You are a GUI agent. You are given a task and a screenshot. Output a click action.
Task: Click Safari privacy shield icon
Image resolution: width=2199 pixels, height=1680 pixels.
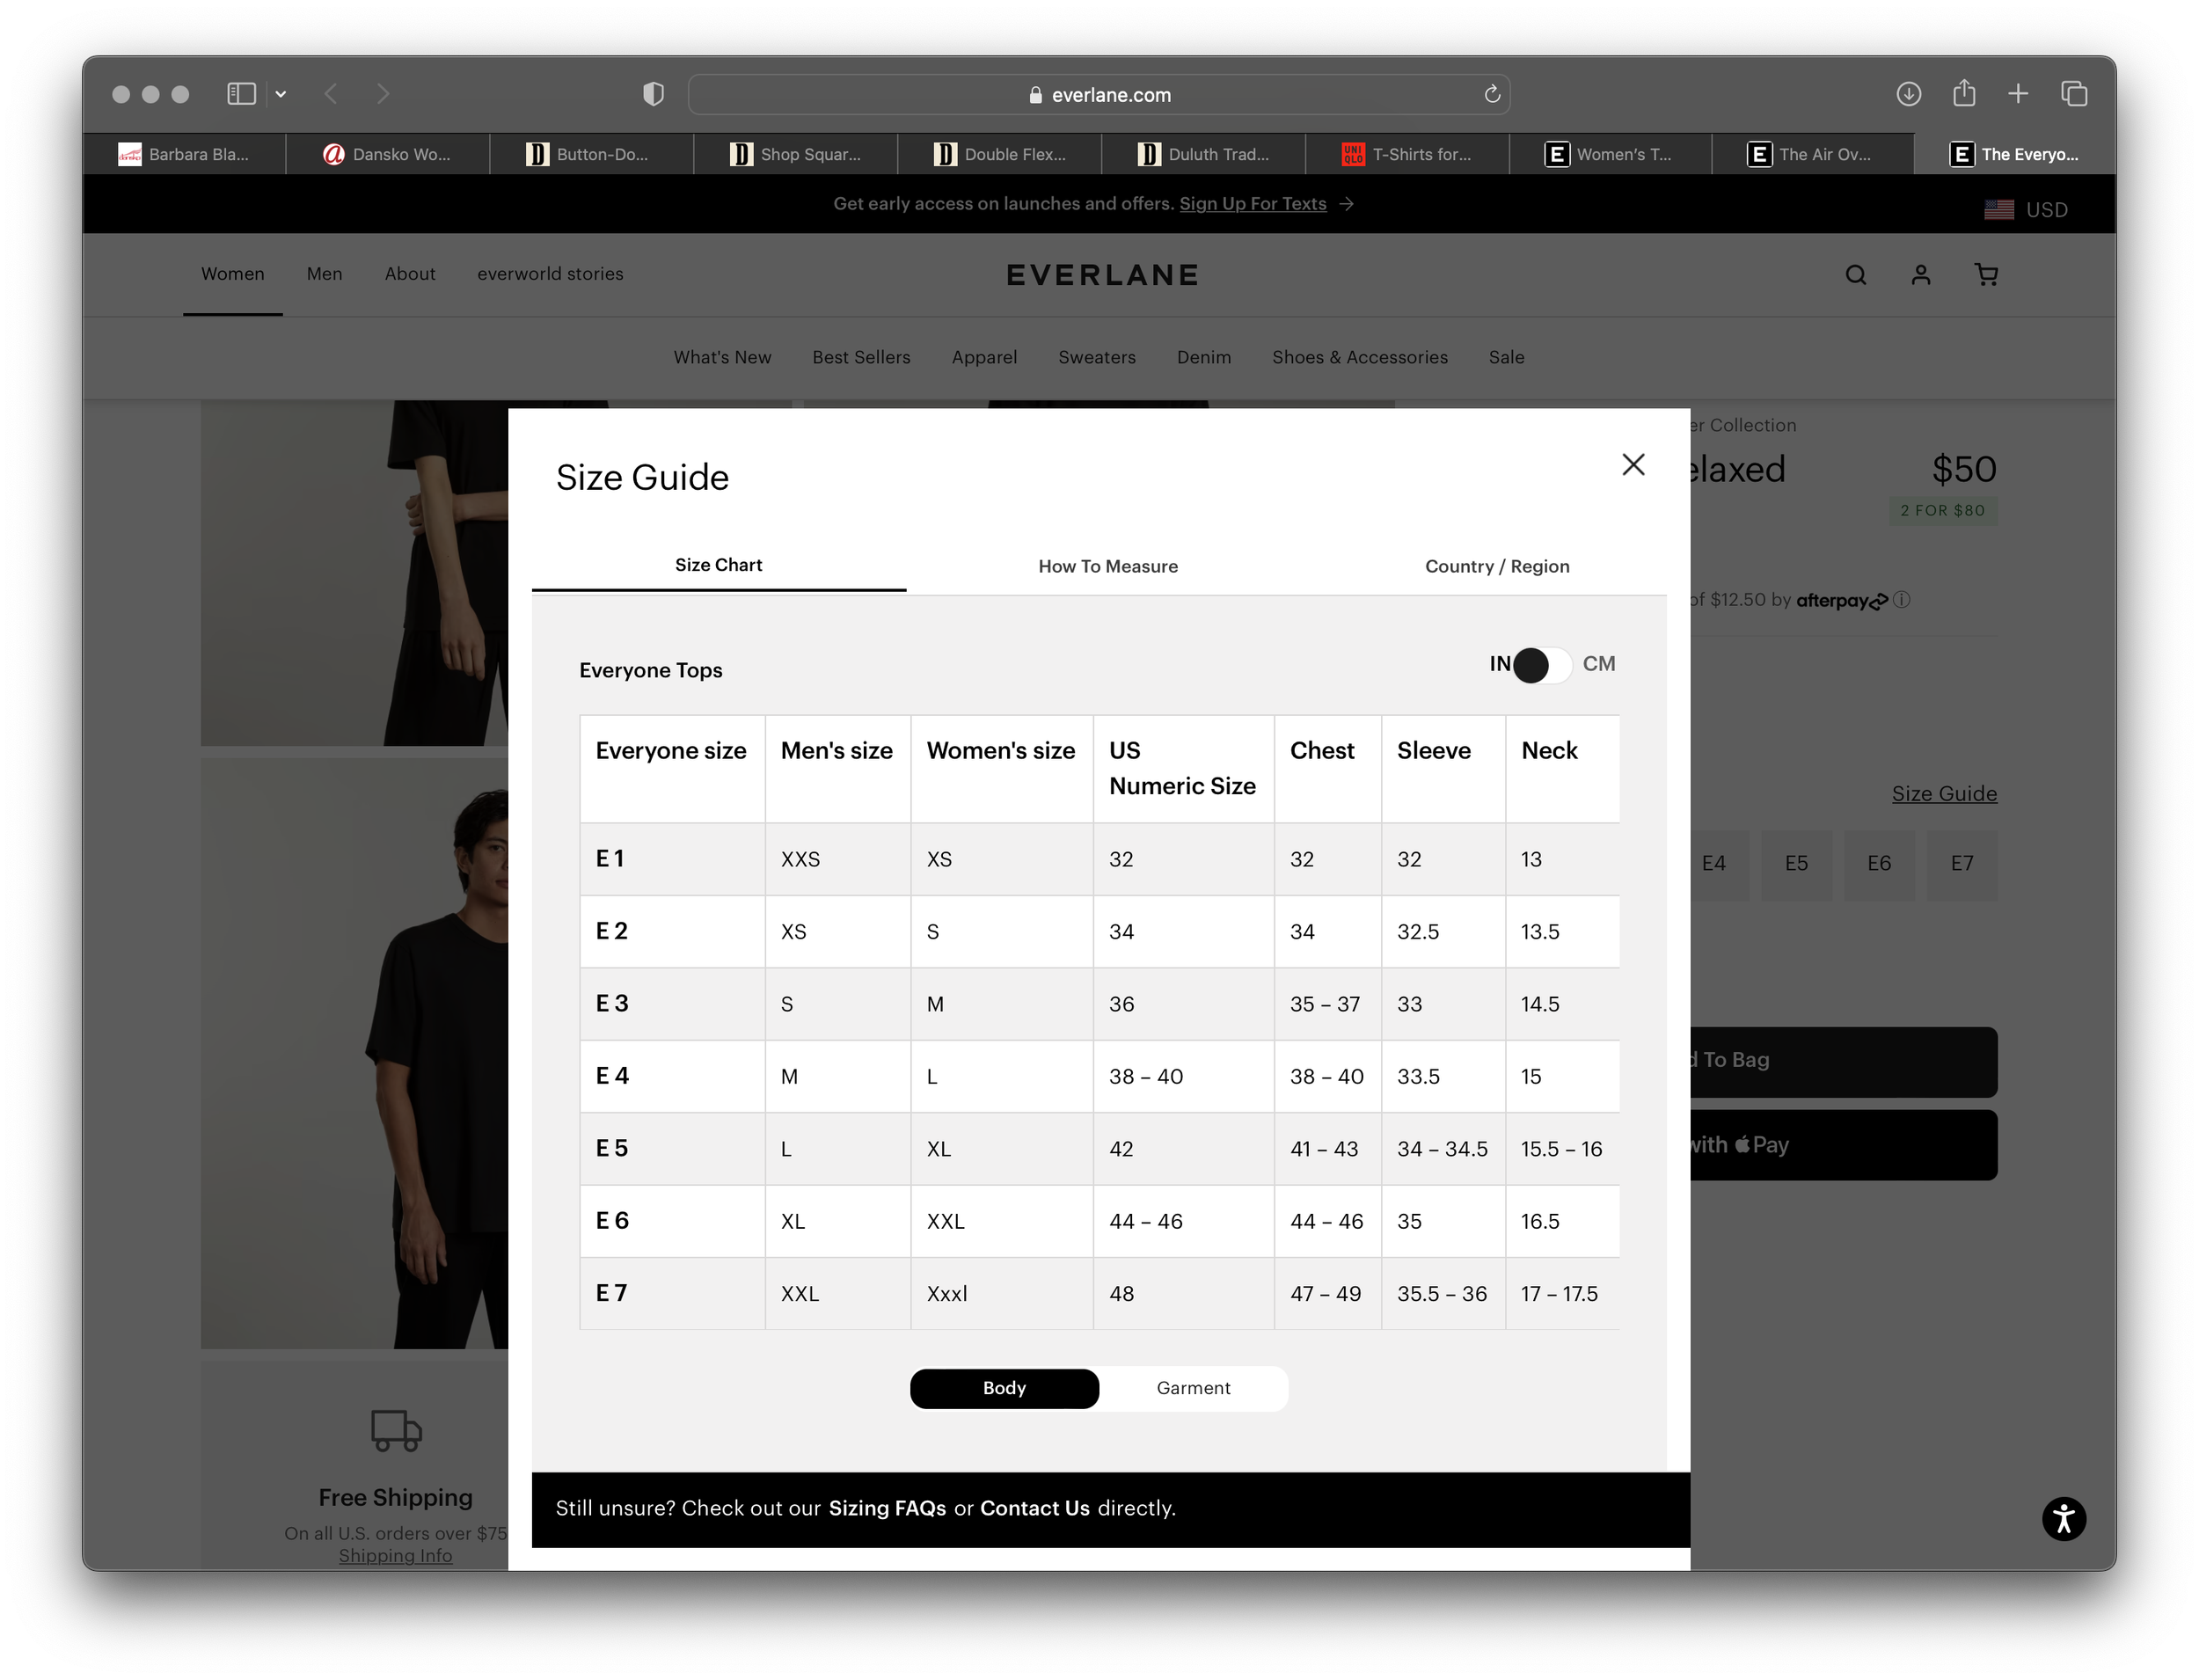click(x=653, y=94)
